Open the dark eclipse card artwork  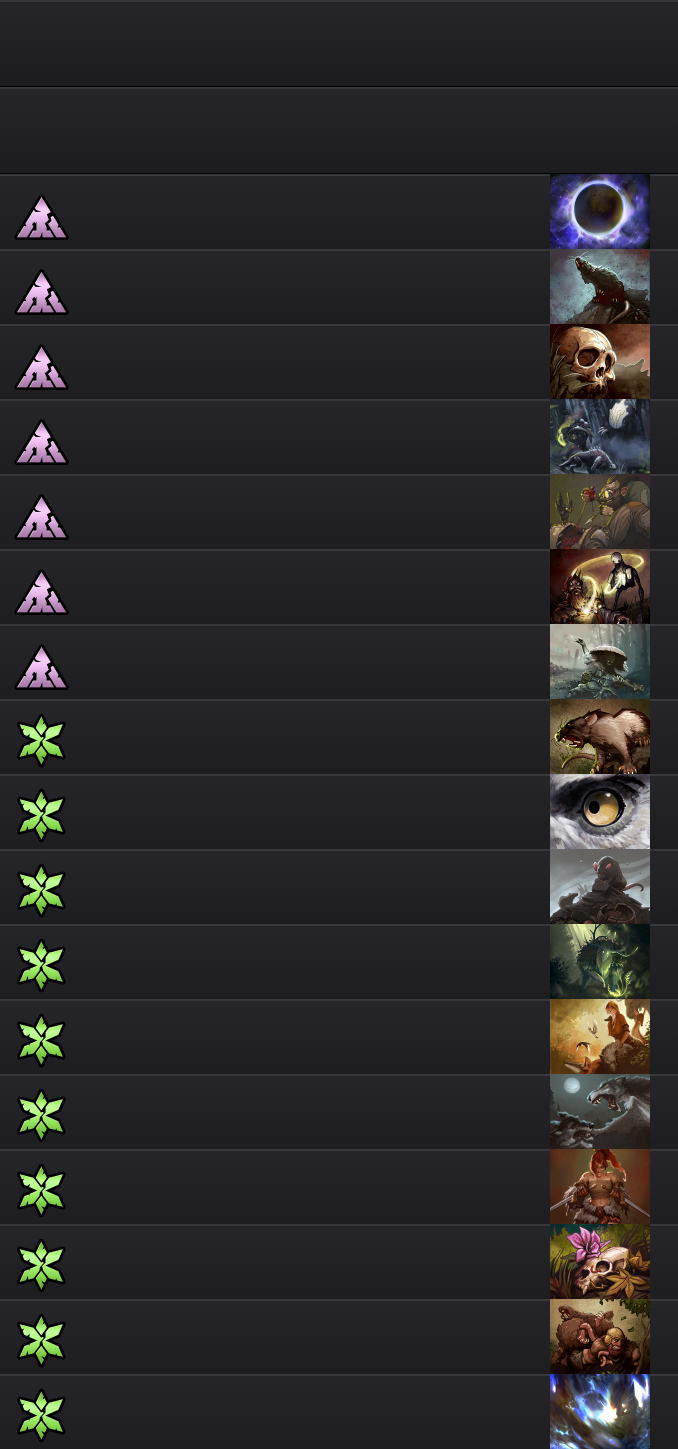pyautogui.click(x=600, y=212)
